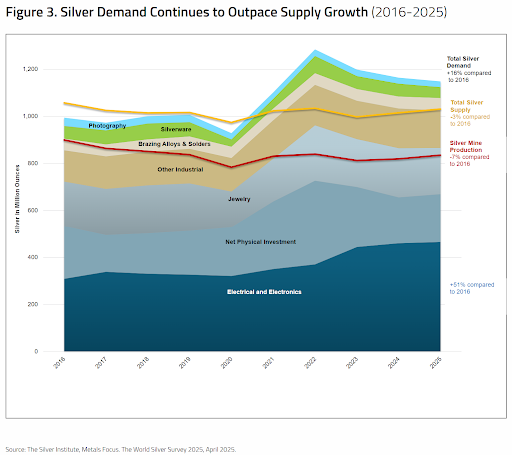Select the 600 y-axis tick label

pos(33,210)
